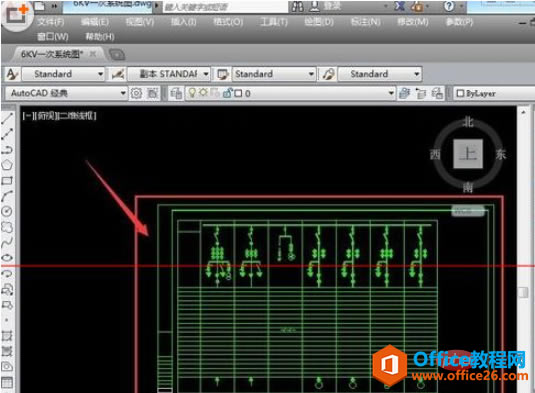Image resolution: width=535 pixels, height=393 pixels.
Task: Click the 登录 sign-in button
Action: [x=332, y=6]
